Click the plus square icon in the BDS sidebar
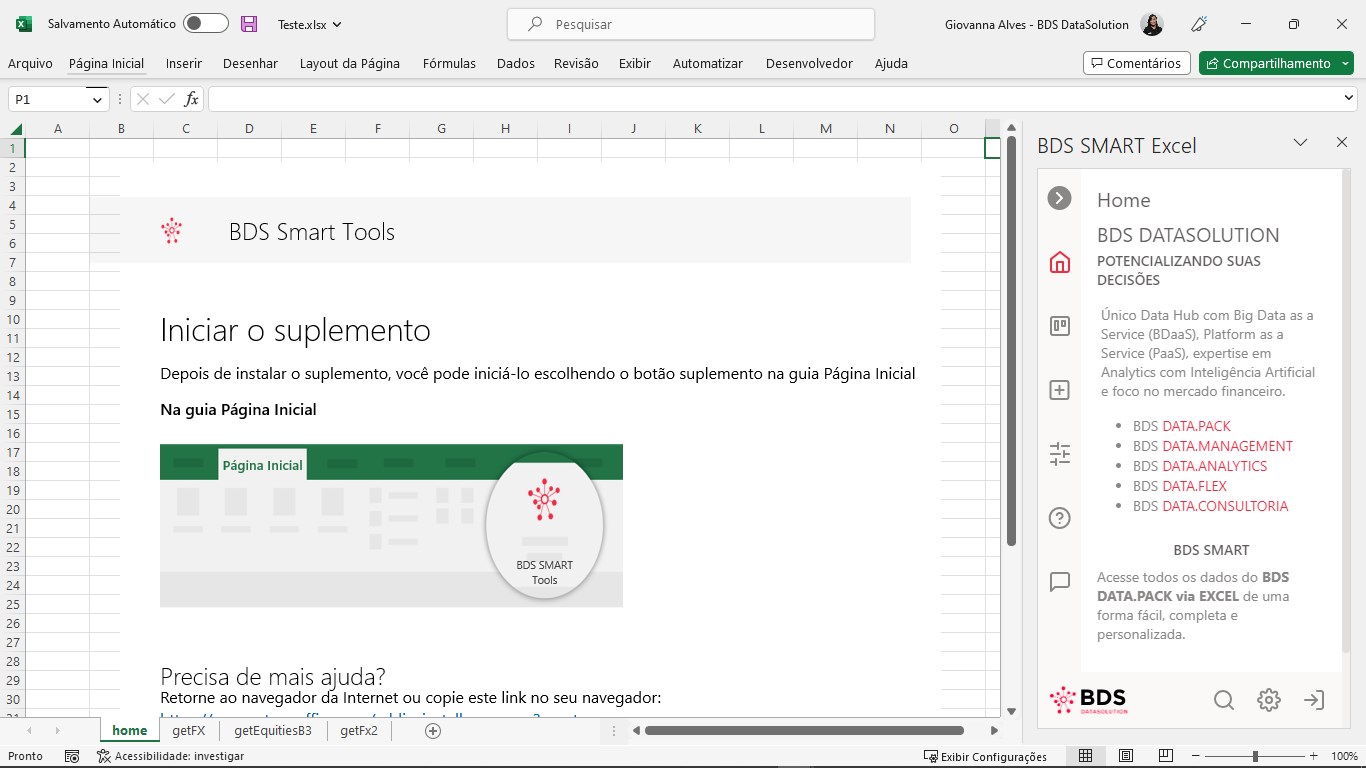The image size is (1366, 768). (1059, 390)
